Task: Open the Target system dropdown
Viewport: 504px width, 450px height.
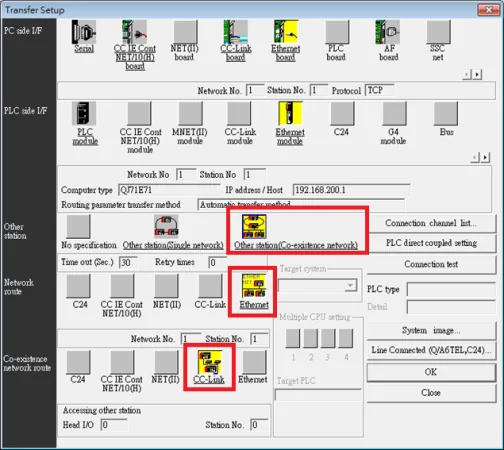Action: (351, 286)
